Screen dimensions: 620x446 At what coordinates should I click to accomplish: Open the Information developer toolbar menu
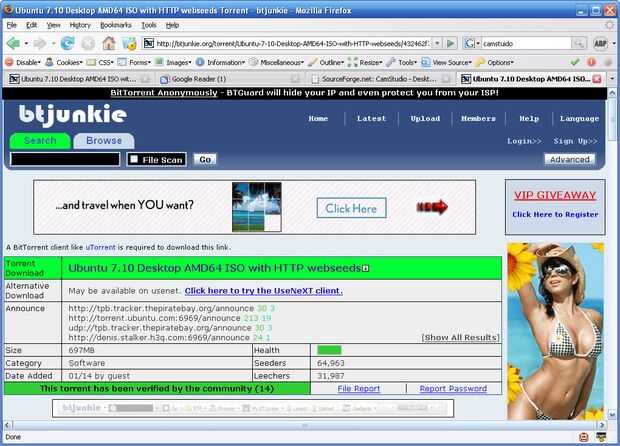tap(221, 62)
